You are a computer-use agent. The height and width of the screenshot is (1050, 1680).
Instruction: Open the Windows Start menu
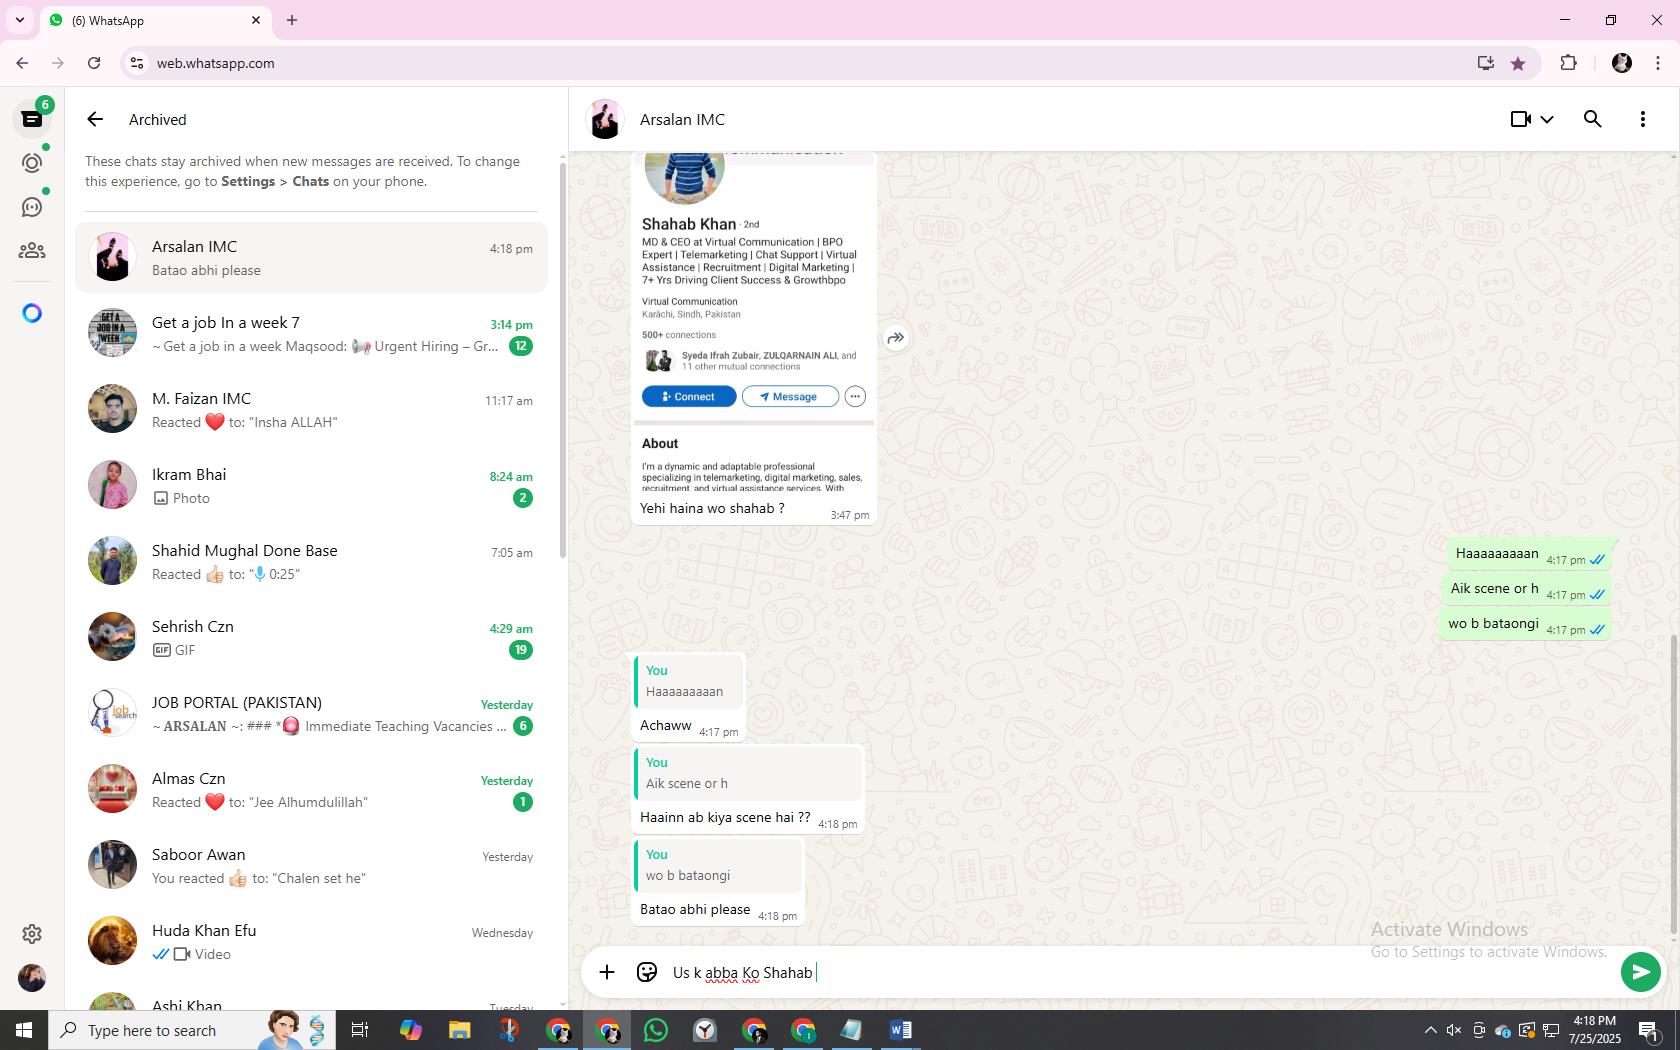pos(24,1030)
